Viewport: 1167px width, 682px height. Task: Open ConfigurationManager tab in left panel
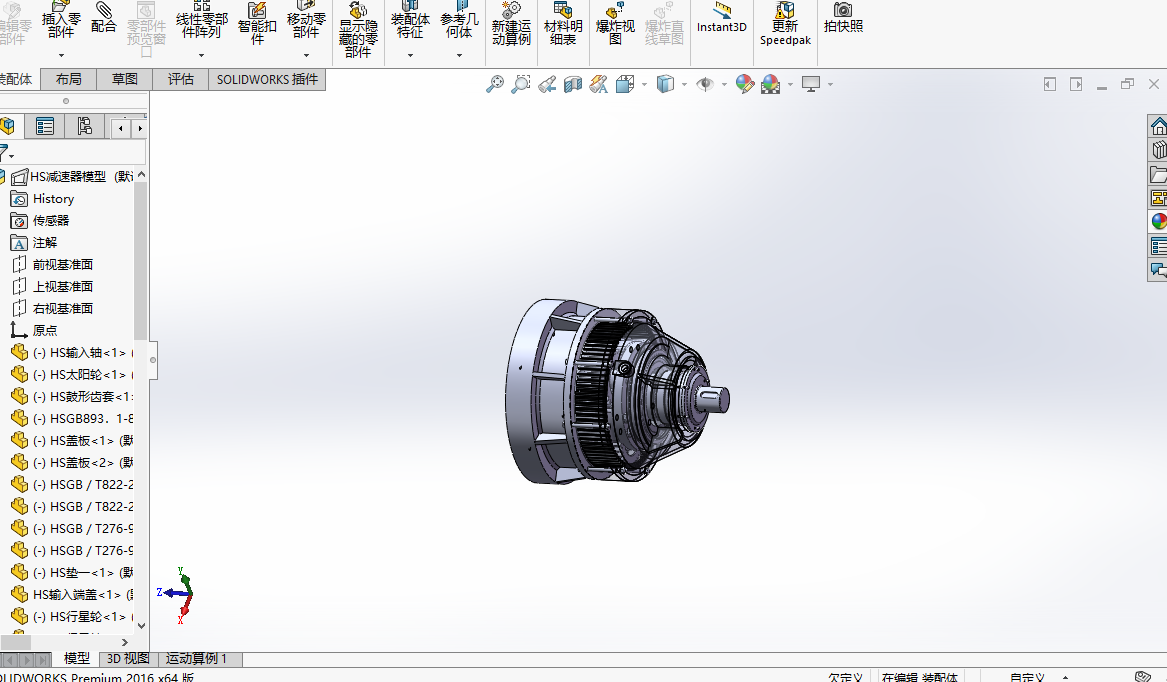pos(84,127)
